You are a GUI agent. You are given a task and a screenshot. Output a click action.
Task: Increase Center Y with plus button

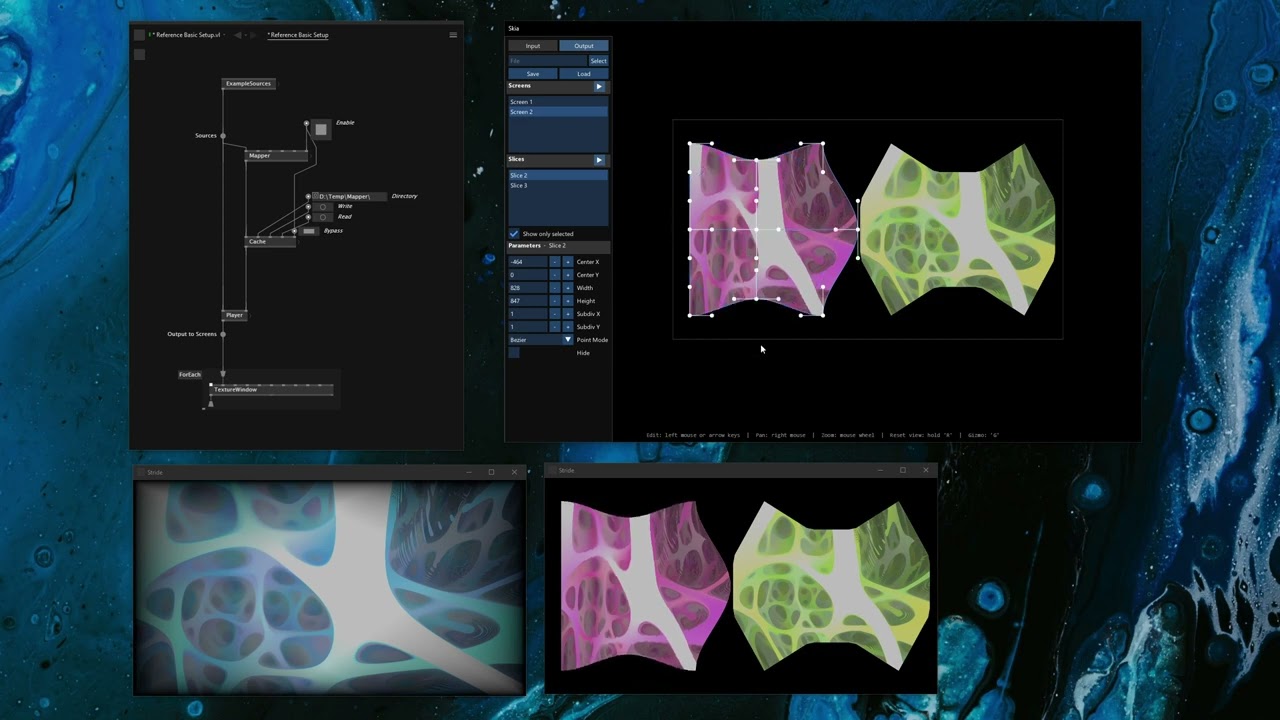568,275
